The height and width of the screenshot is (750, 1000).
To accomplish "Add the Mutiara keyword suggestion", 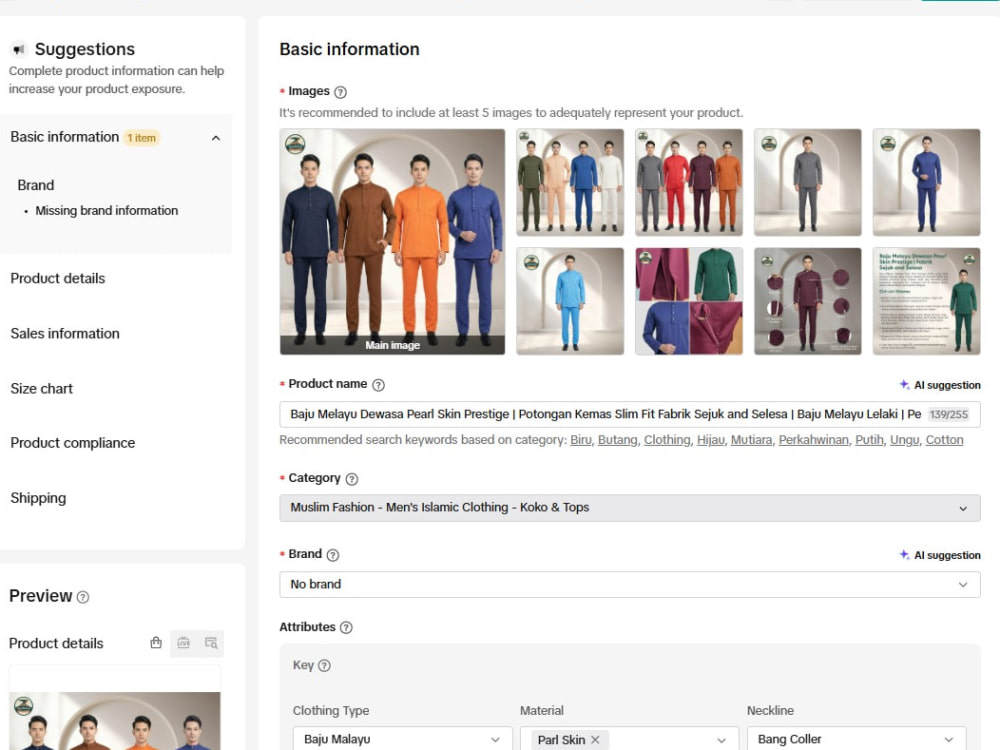I will pyautogui.click(x=751, y=440).
